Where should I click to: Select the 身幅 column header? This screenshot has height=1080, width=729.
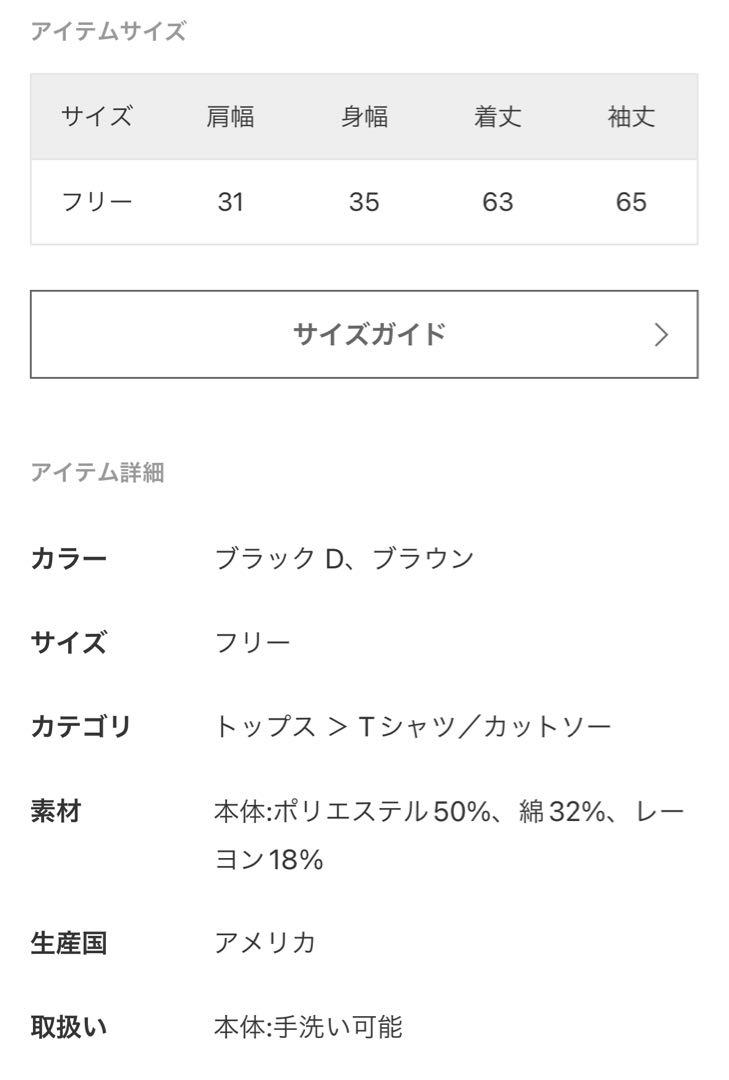click(364, 116)
